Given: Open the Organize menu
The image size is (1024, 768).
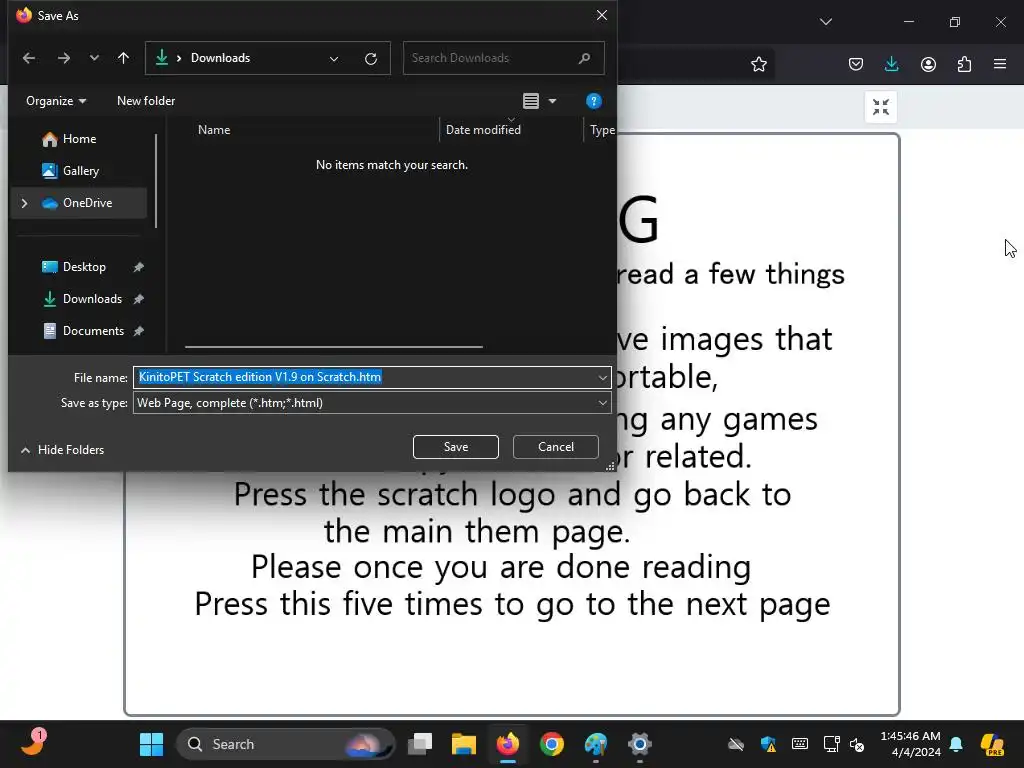Looking at the screenshot, I should tap(56, 101).
